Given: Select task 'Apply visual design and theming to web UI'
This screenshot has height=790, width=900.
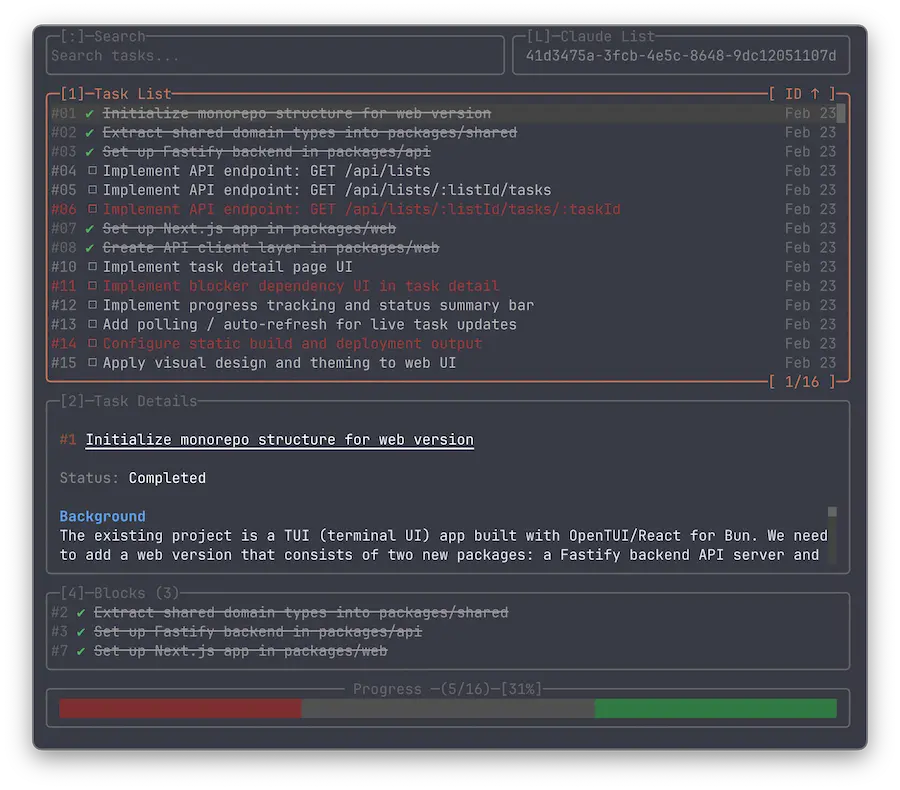Looking at the screenshot, I should [x=279, y=363].
